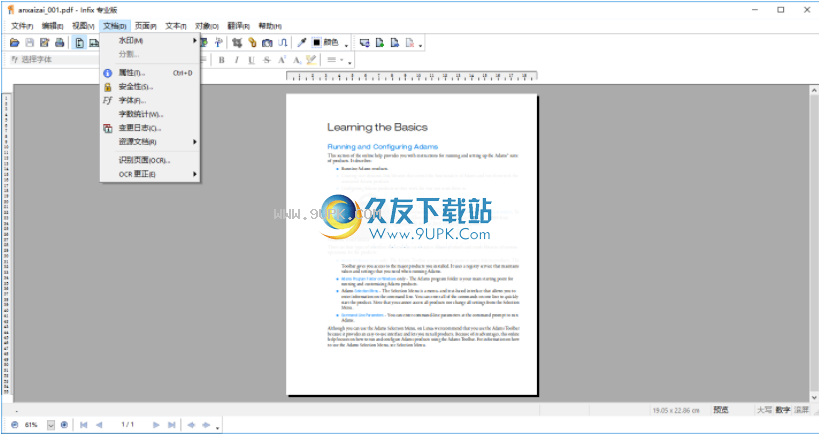Click the text highlight marker icon
Viewport: 819px width, 434px height.
[x=311, y=60]
